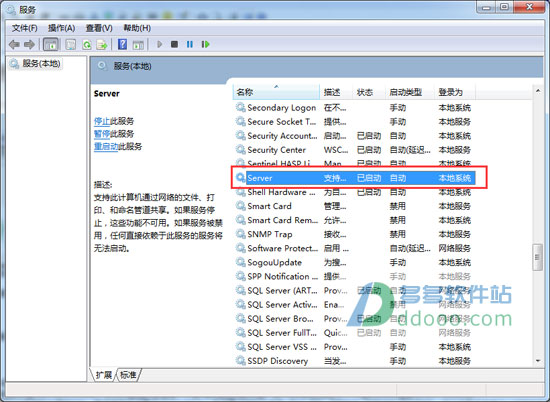Click the gear icon of Software Protection service
550x402 pixels.
[240, 248]
